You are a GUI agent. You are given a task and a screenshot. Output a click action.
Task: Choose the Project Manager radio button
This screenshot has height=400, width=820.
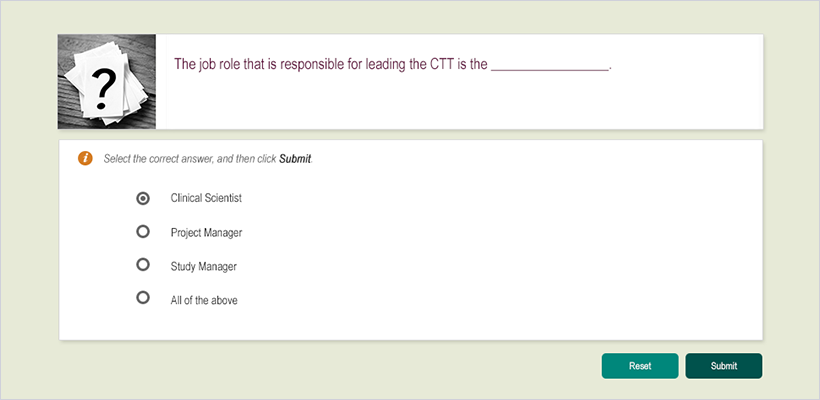(x=143, y=232)
